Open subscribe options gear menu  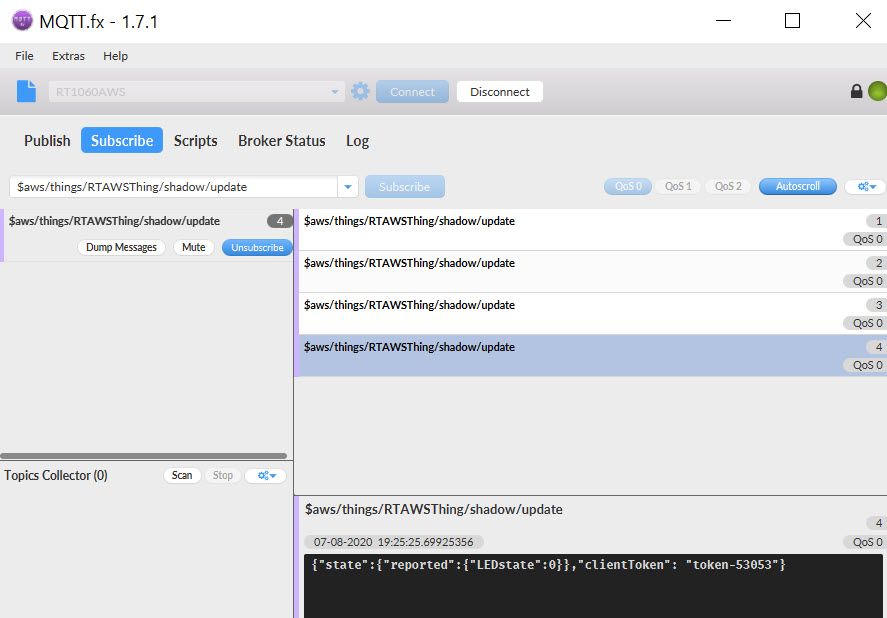(866, 187)
